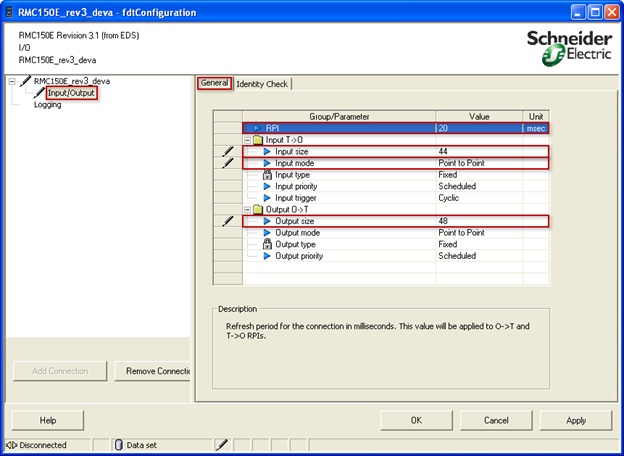
Task: Click the Disconnected status text
Action: [x=43, y=445]
